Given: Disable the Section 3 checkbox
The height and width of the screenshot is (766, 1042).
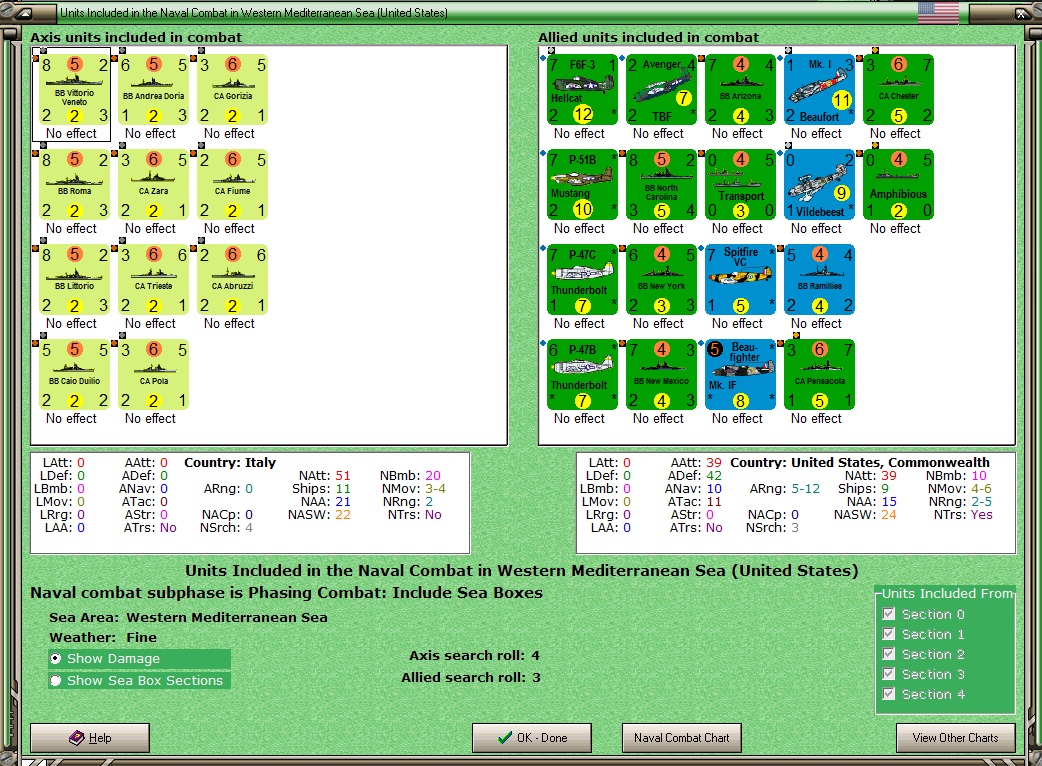Looking at the screenshot, I should coord(888,674).
